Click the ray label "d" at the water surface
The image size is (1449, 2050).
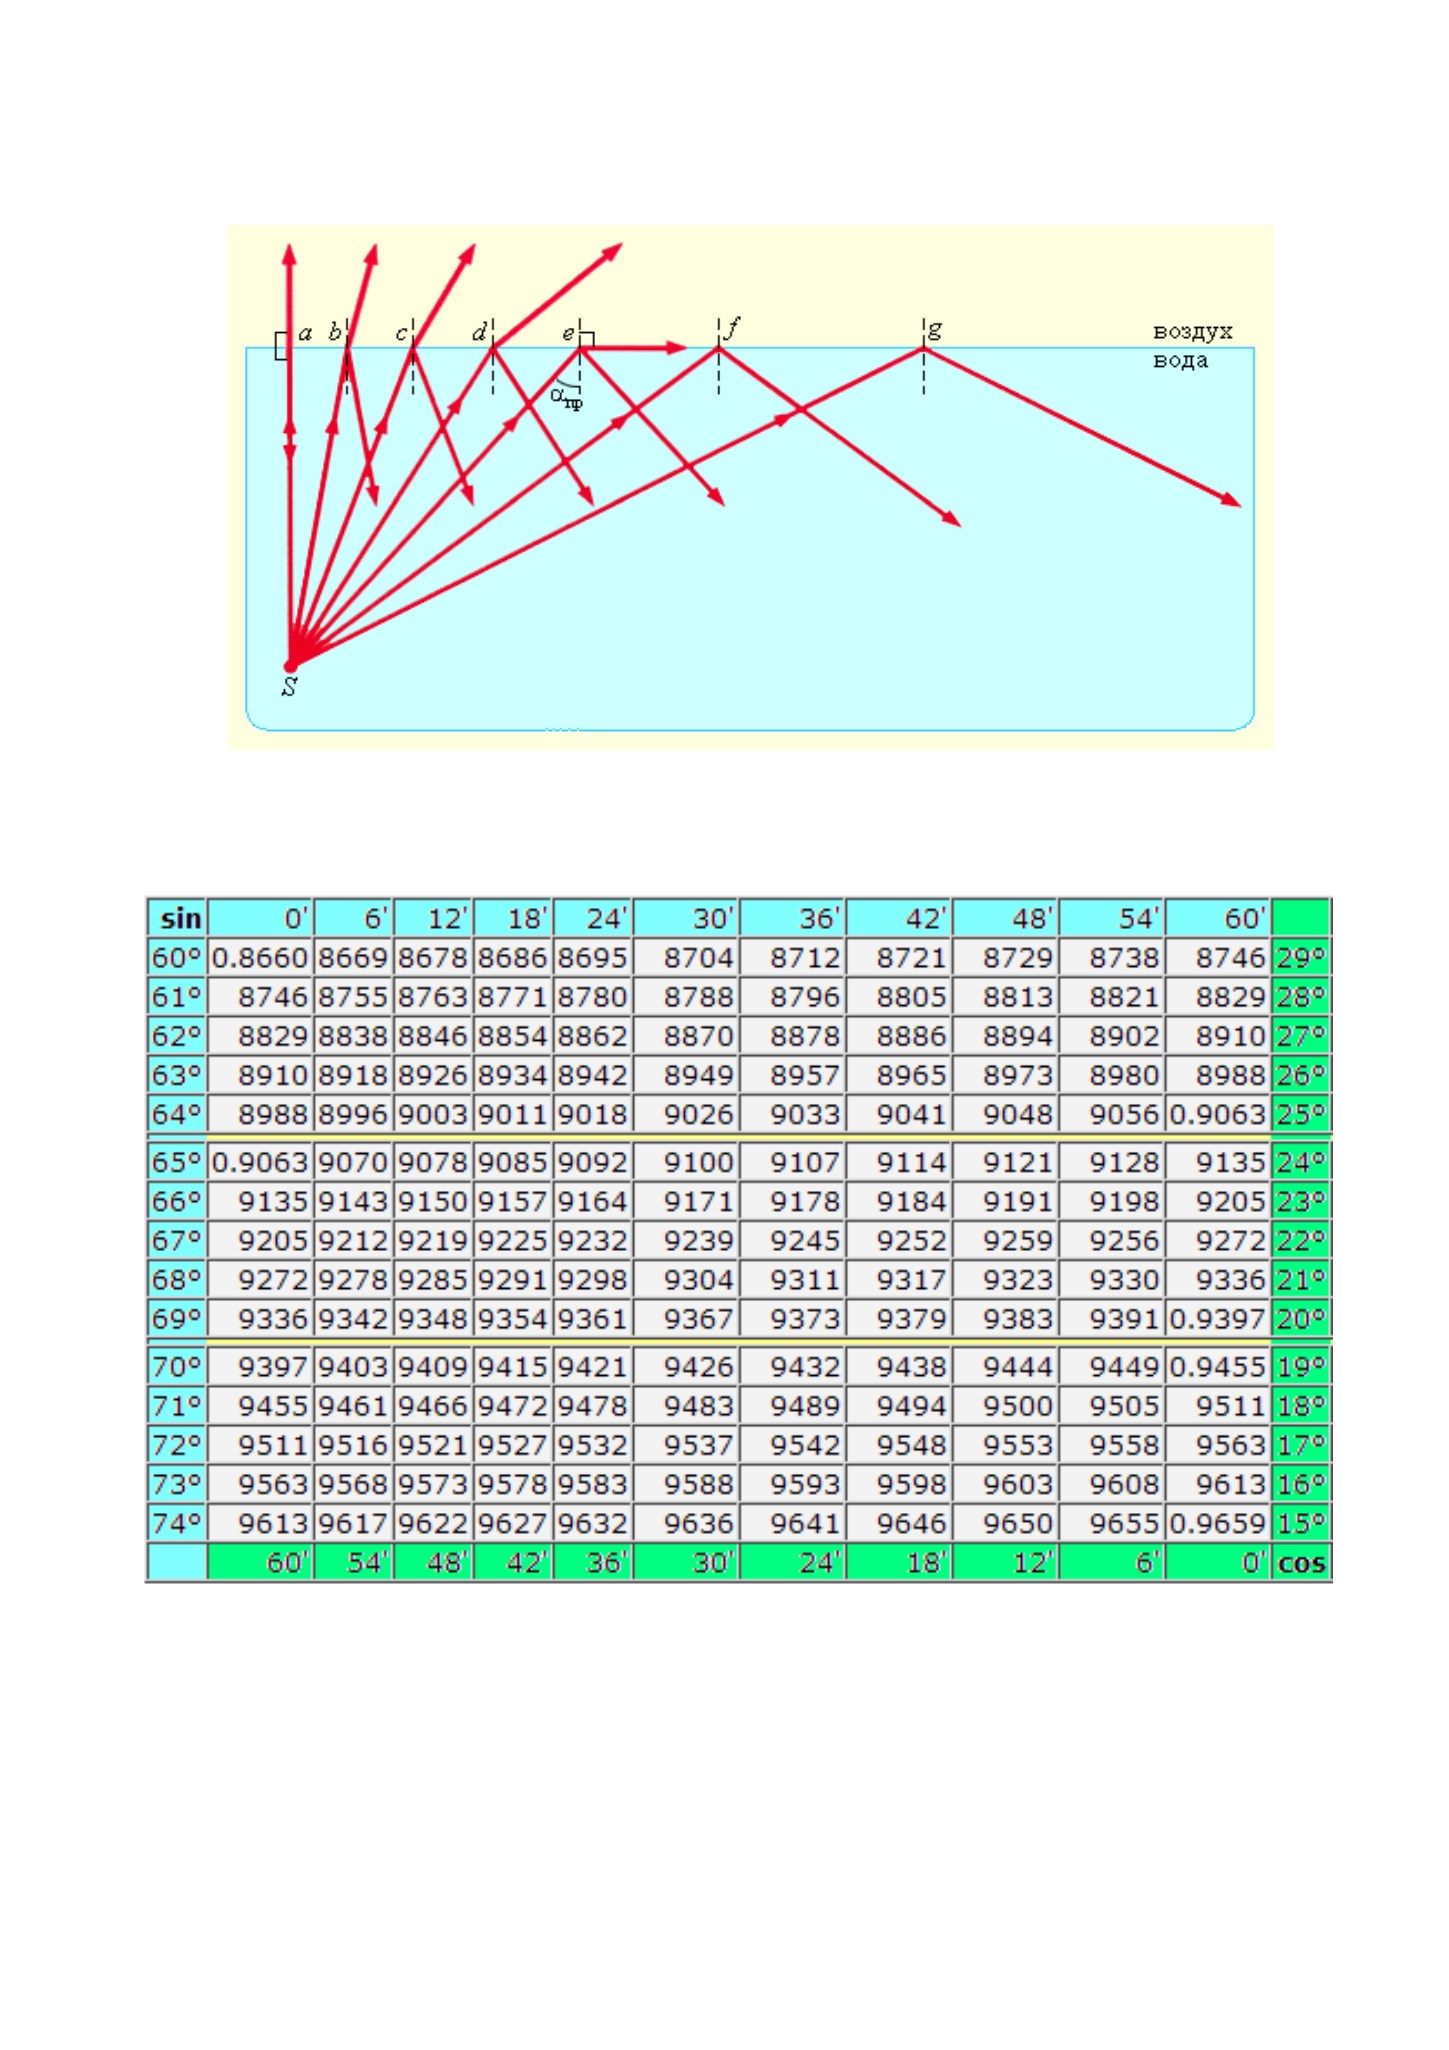(479, 332)
